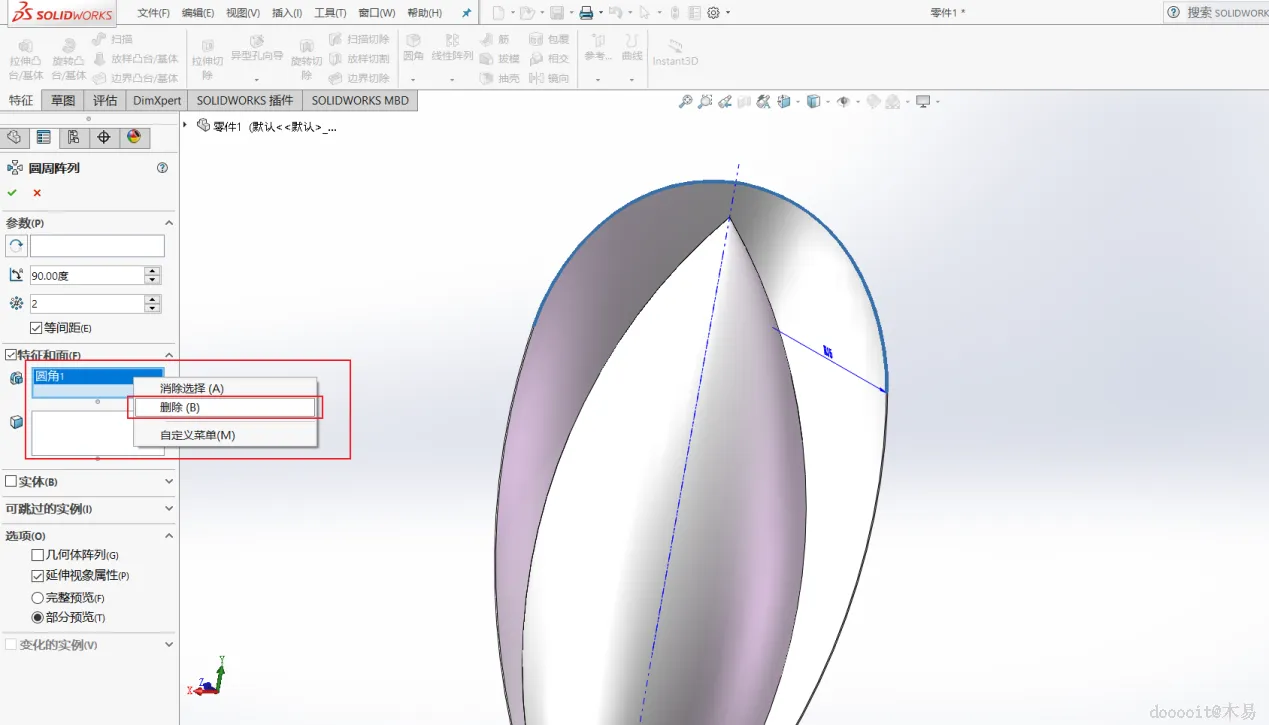Click the 90.00度 angle input field
The width and height of the screenshot is (1269, 725).
87,275
